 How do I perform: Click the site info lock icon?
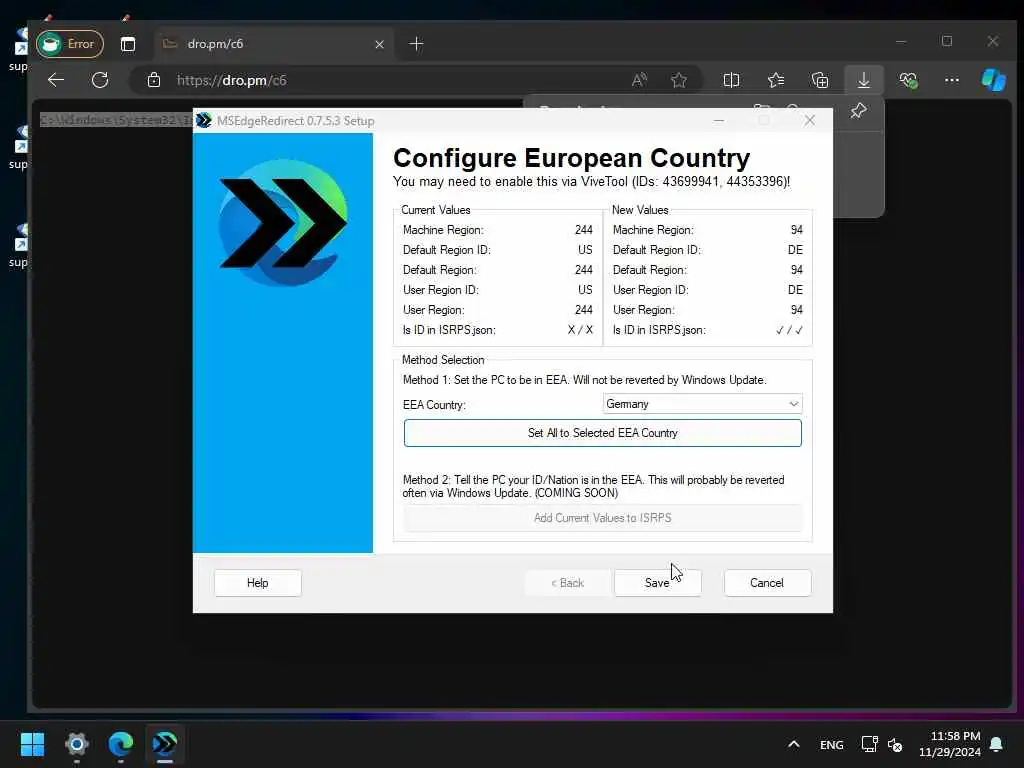153,80
